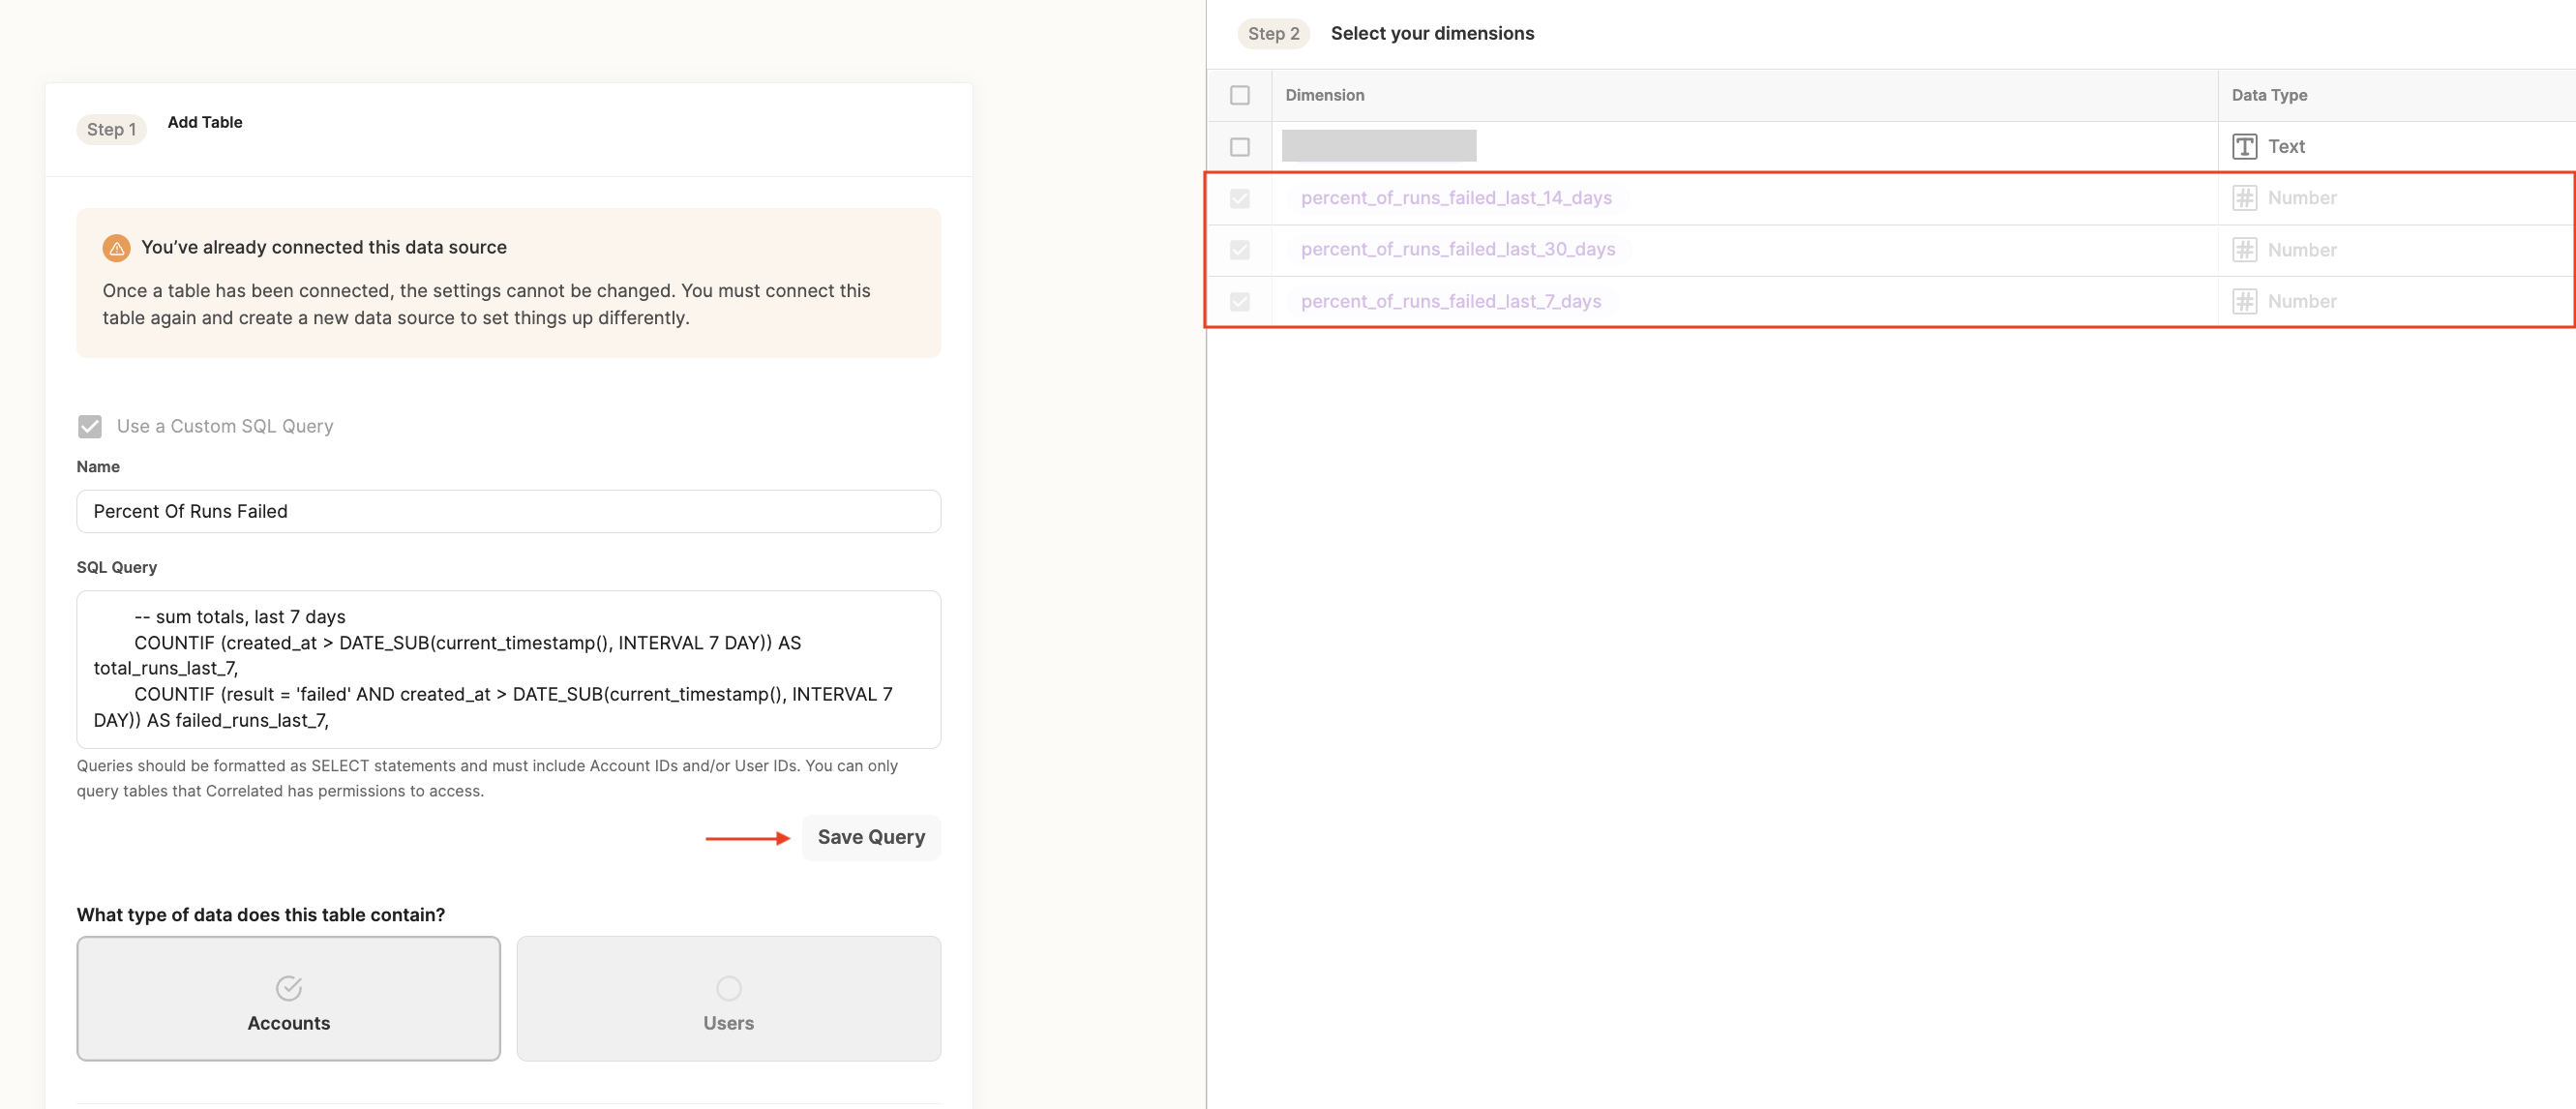Image resolution: width=2576 pixels, height=1109 pixels.
Task: Click the percent_of_runs_failed_last_30_days dimension tag
Action: 1457,250
